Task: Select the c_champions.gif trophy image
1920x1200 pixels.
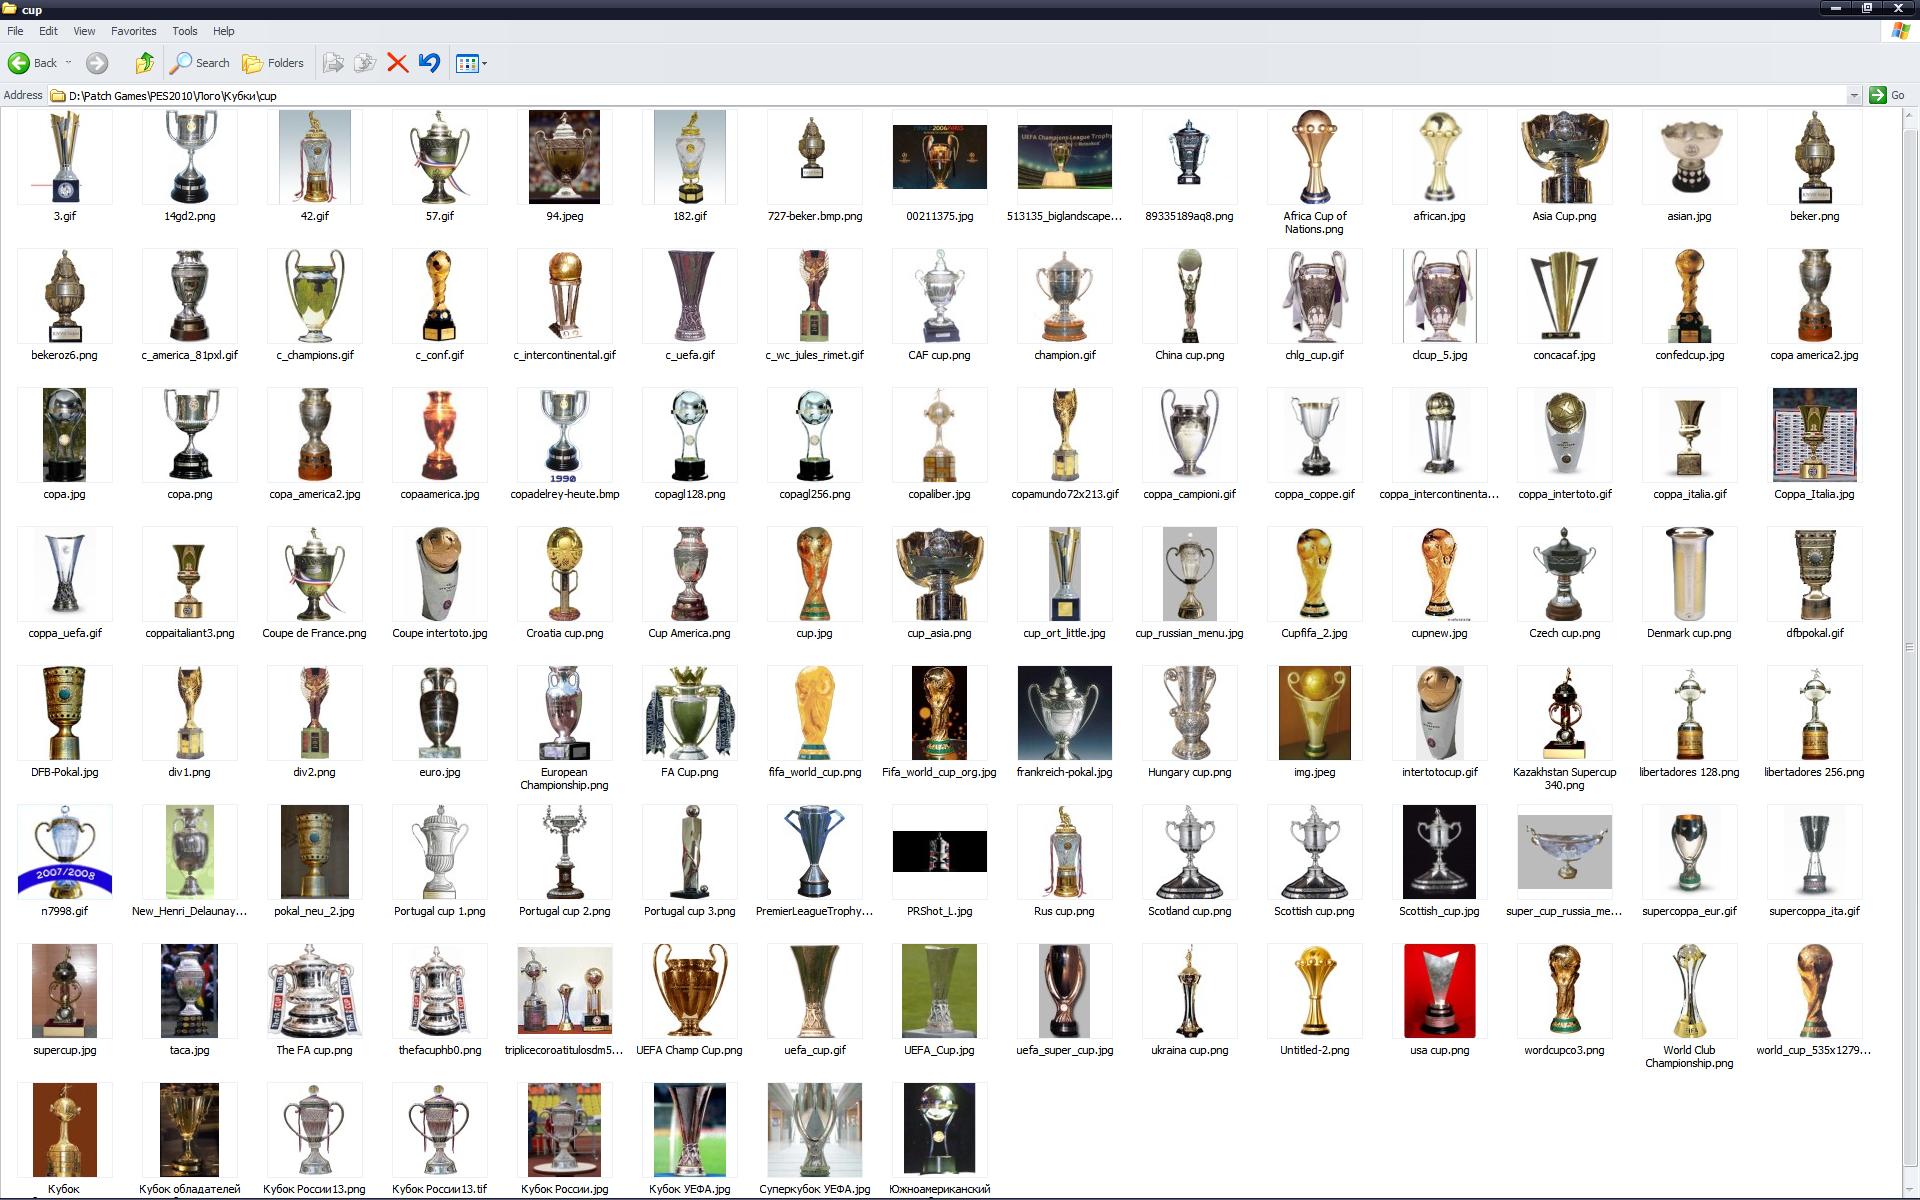Action: 314,297
